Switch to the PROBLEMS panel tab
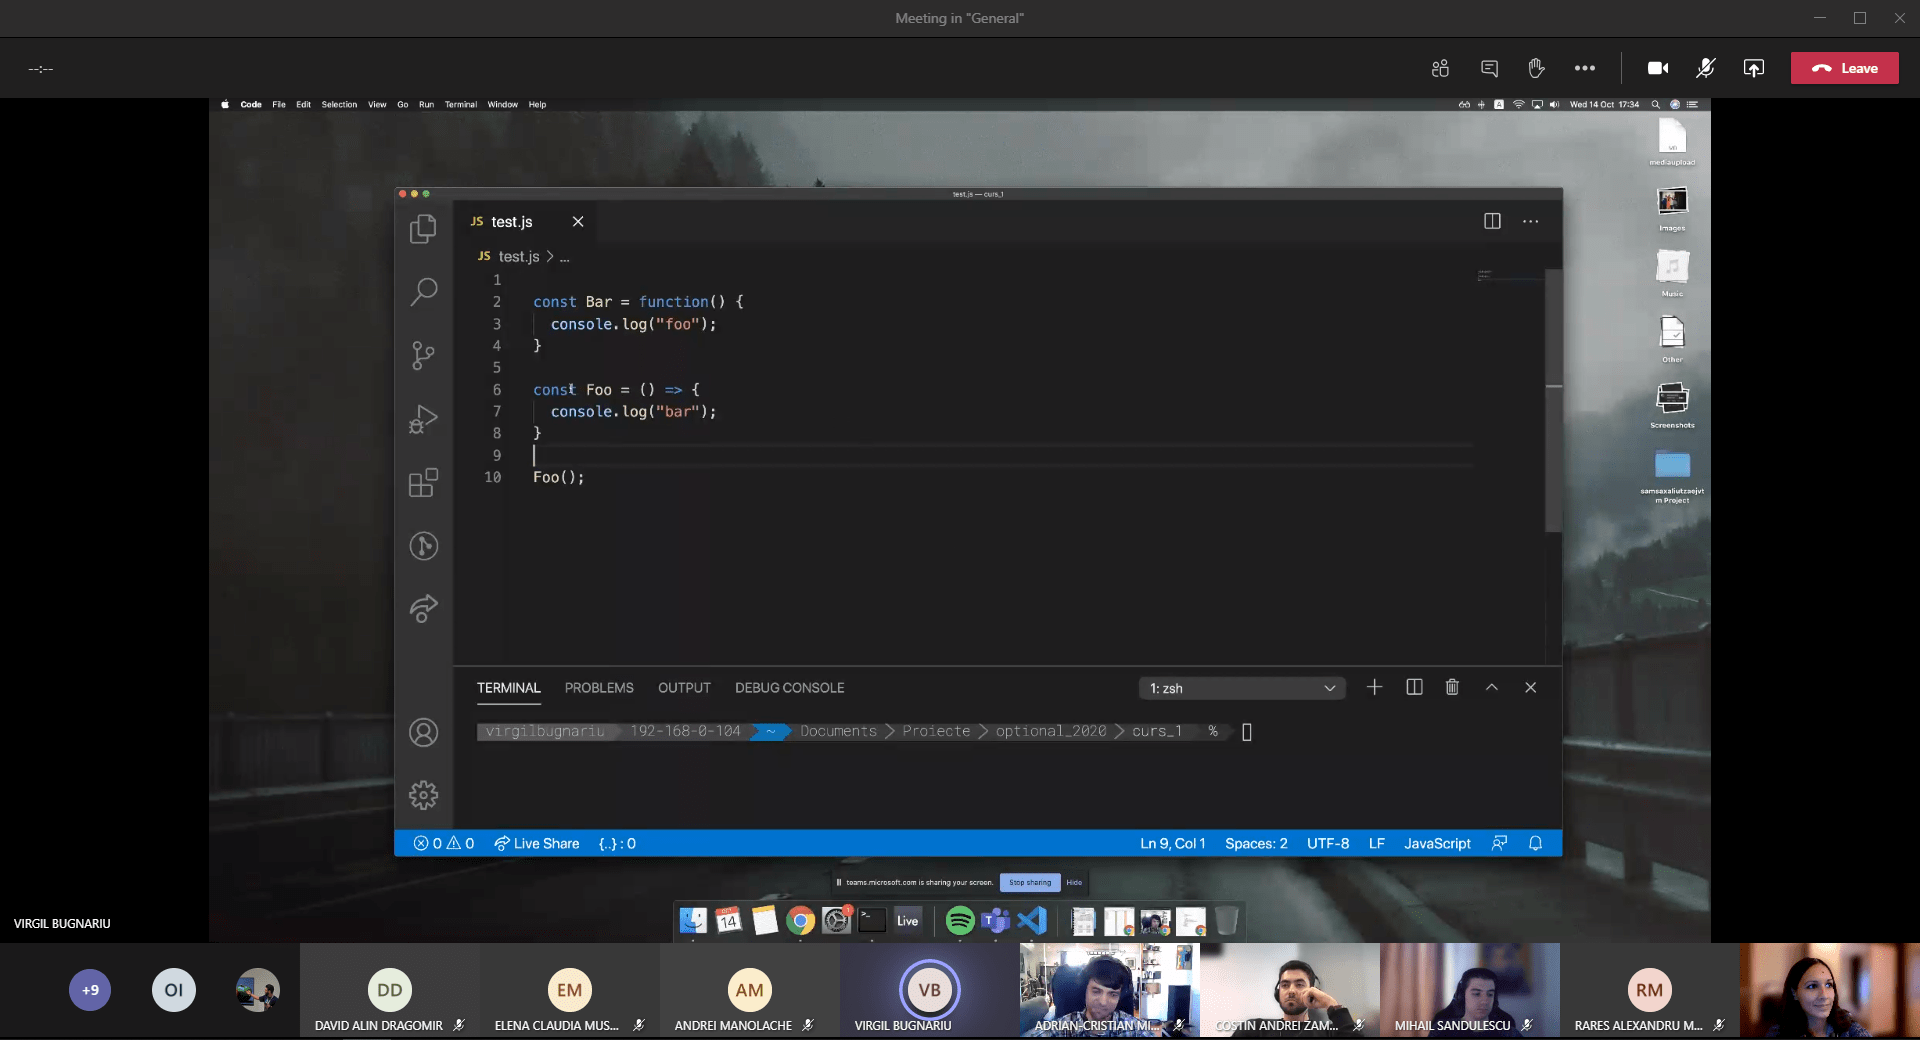 (598, 688)
